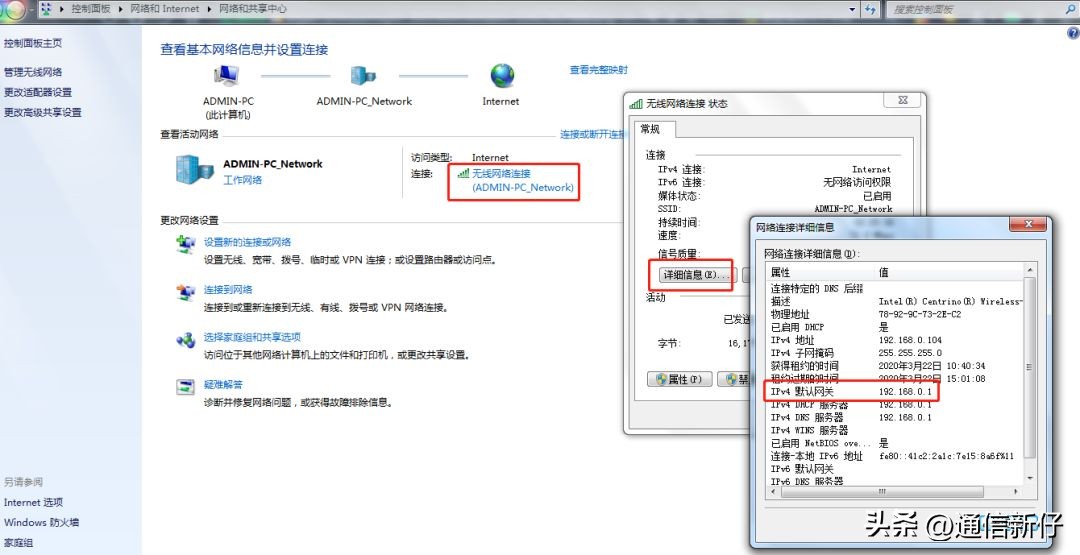Click the active network building icon
The height and width of the screenshot is (555, 1080).
click(195, 171)
